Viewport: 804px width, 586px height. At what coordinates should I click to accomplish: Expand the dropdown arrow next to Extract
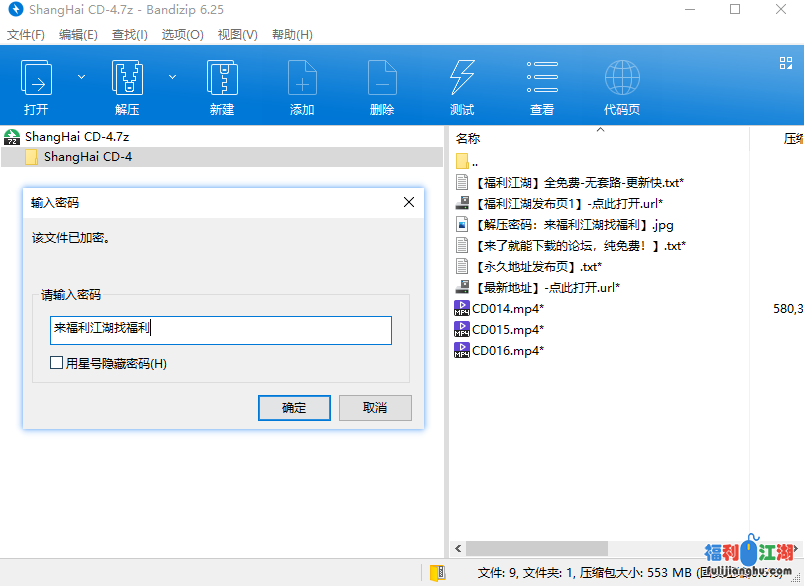pos(172,76)
